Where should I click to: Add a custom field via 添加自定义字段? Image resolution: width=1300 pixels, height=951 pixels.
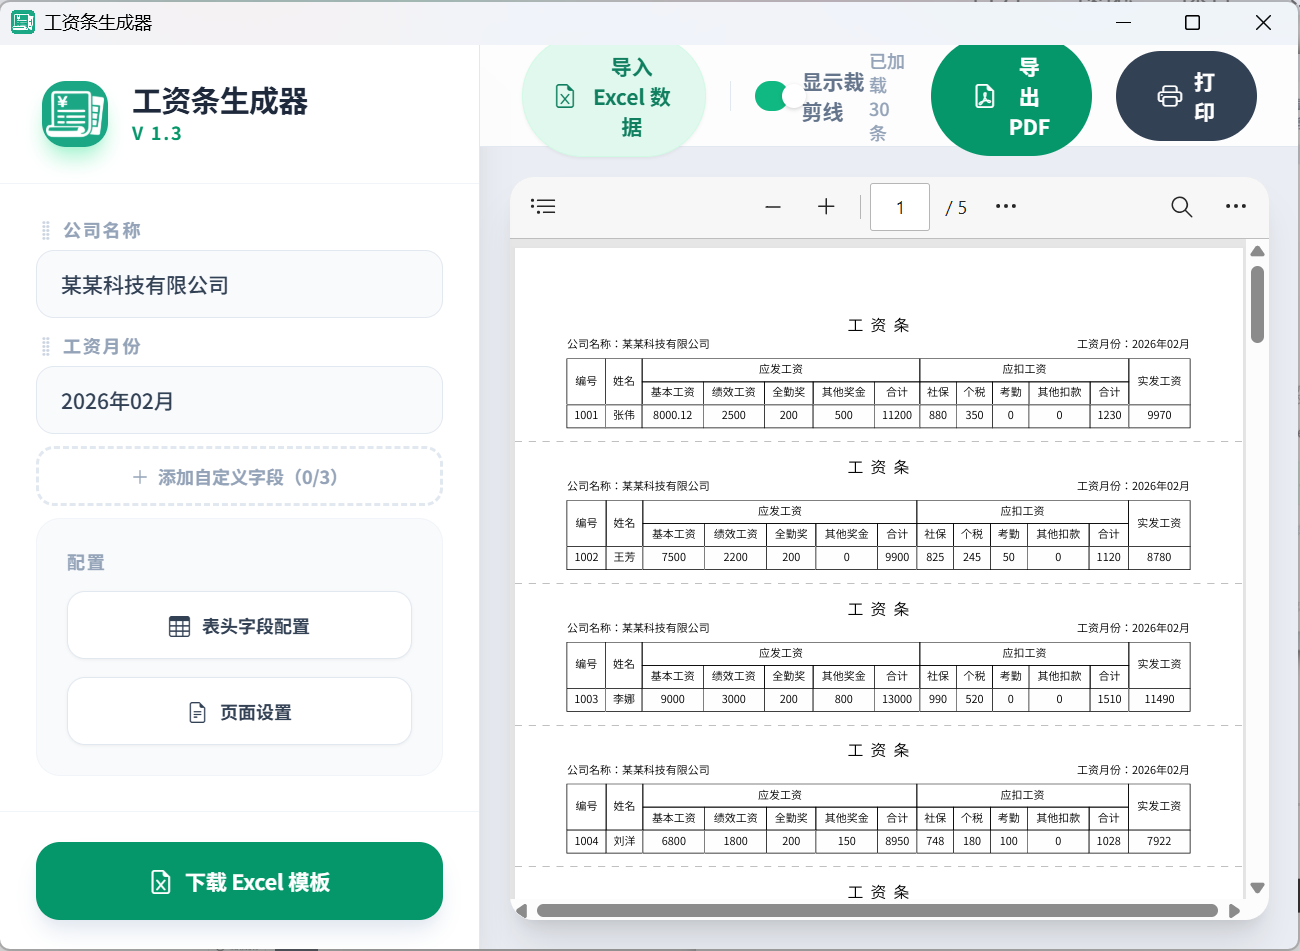coord(239,477)
